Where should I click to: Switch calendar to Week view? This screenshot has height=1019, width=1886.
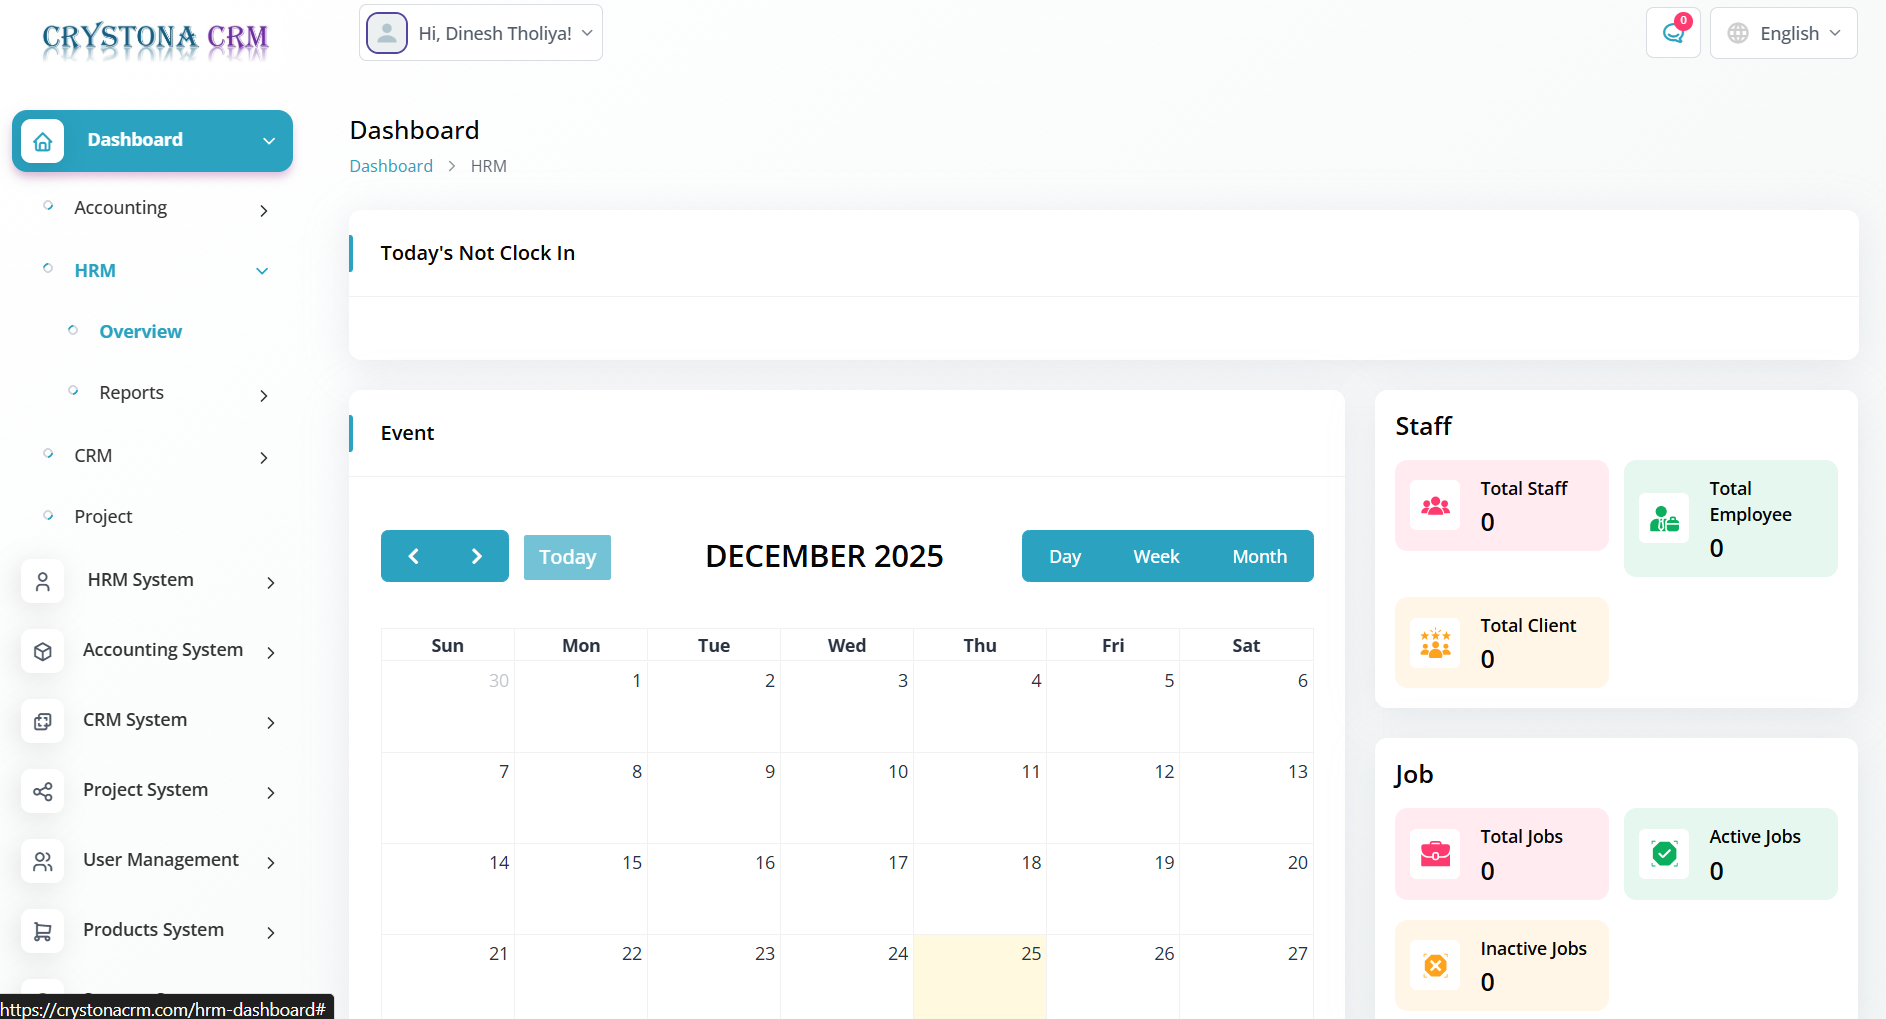point(1156,556)
